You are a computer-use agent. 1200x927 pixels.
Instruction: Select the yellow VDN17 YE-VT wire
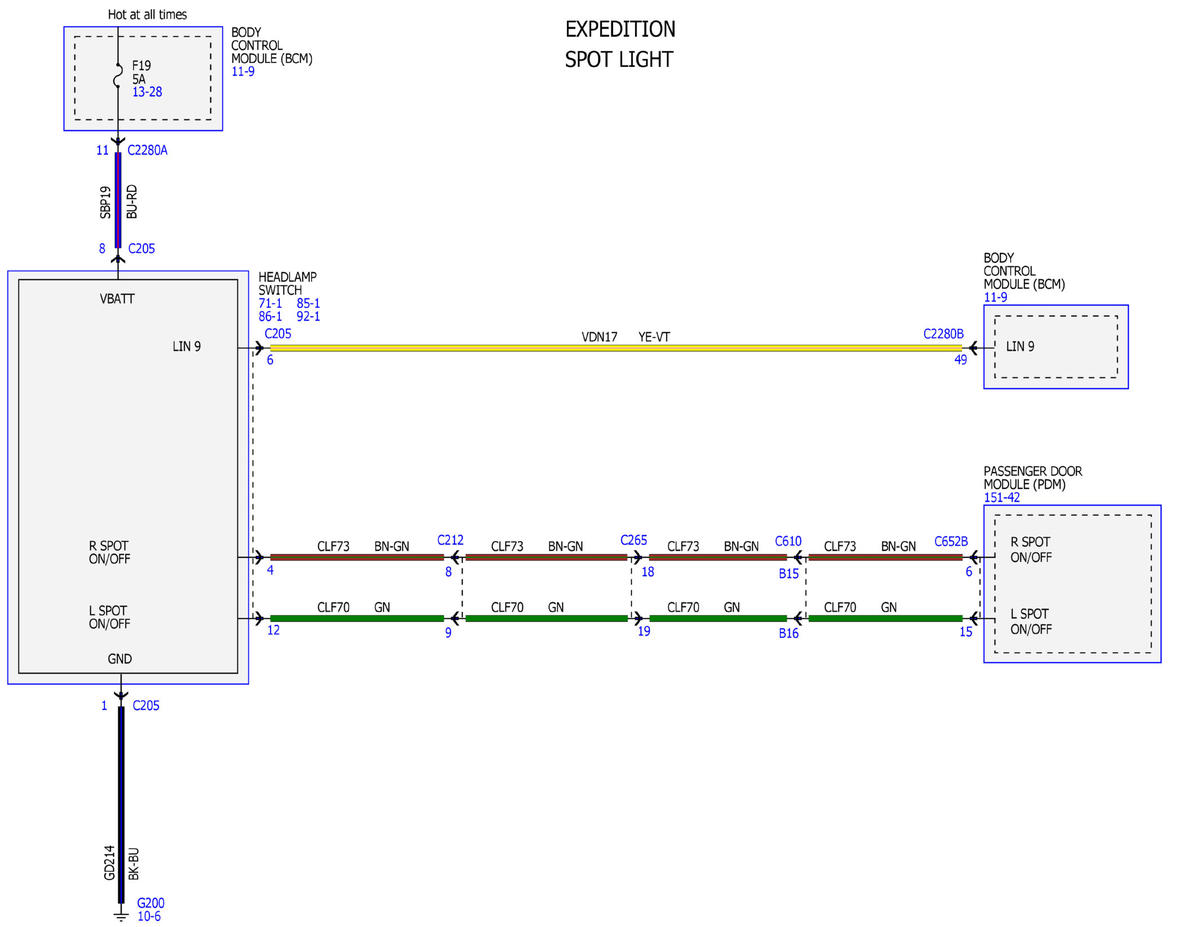click(615, 349)
